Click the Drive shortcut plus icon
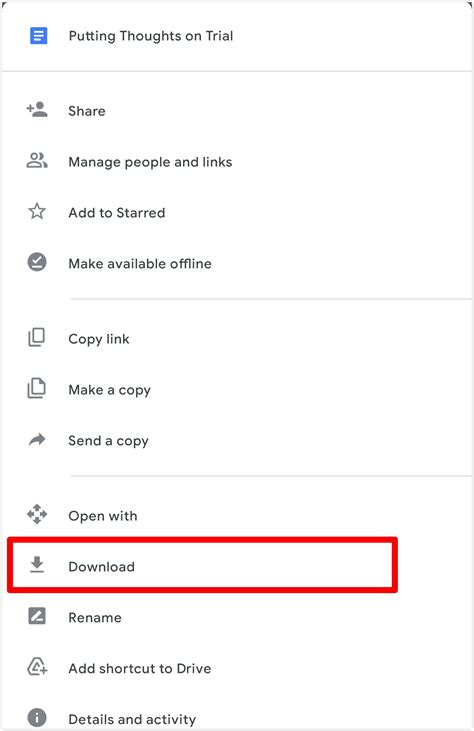The image size is (474, 731). 37,667
